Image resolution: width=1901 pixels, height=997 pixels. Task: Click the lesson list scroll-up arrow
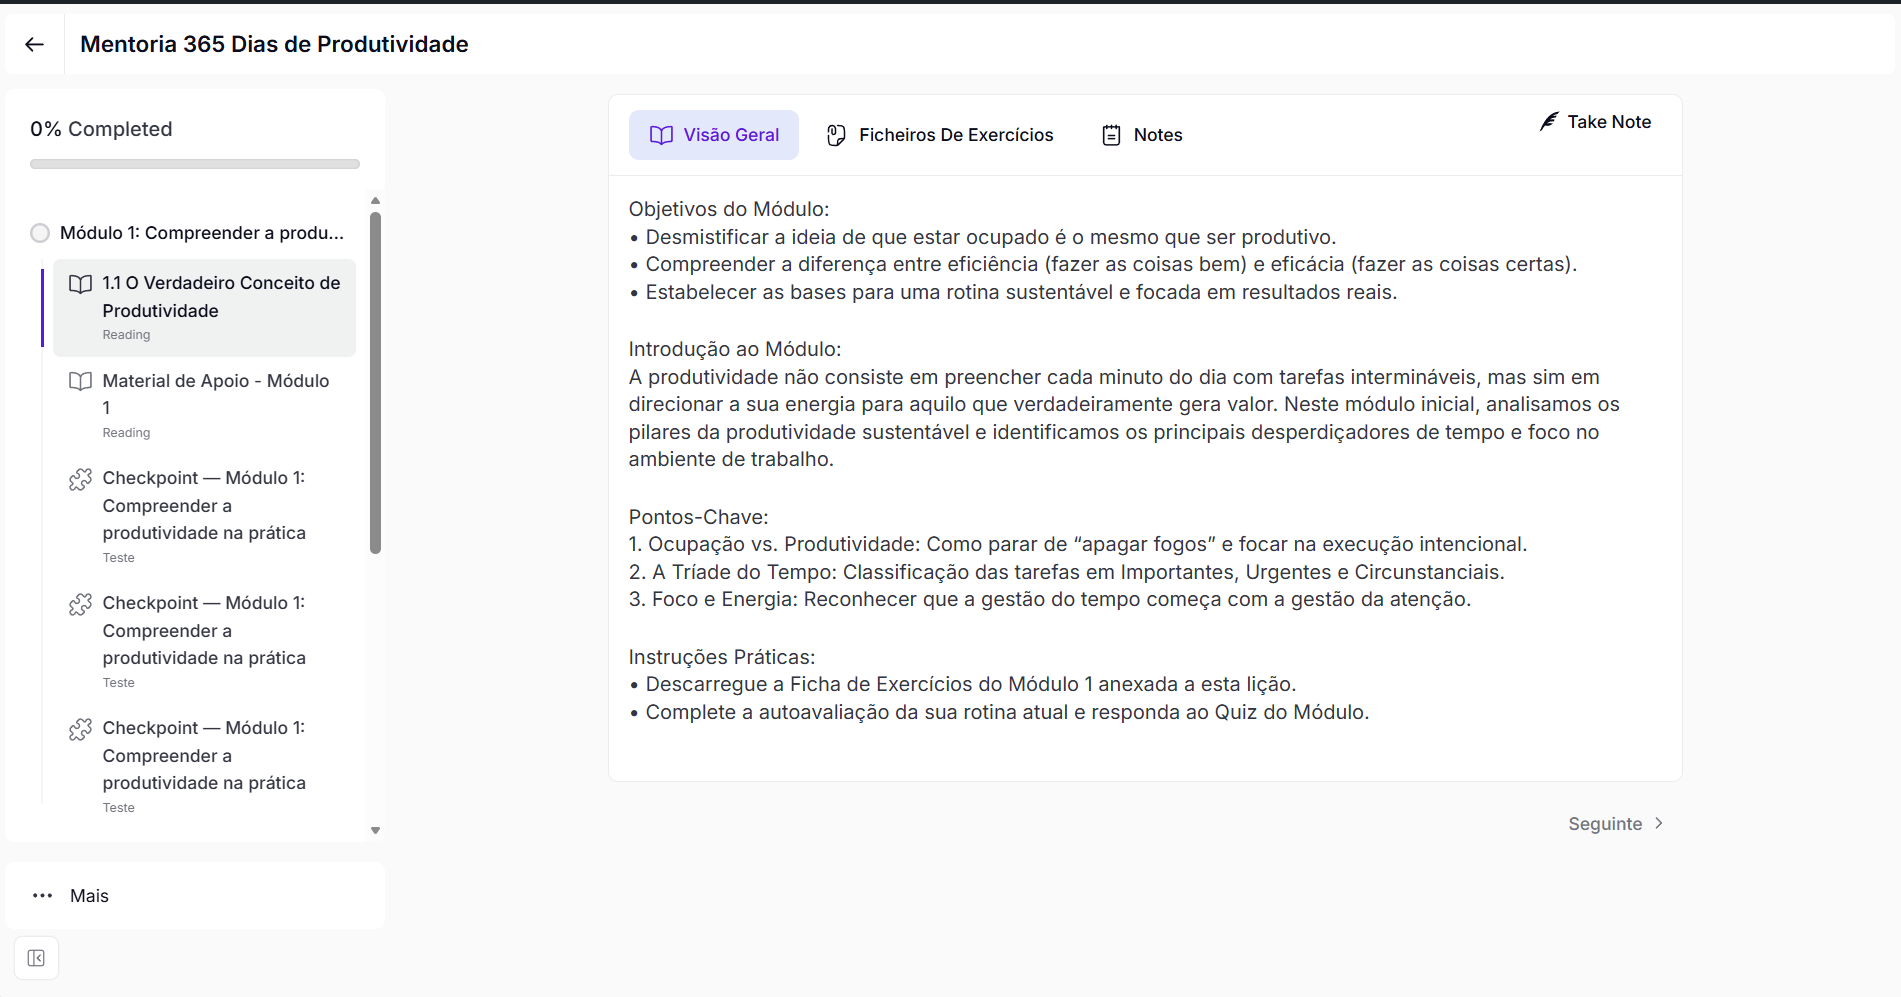(375, 201)
